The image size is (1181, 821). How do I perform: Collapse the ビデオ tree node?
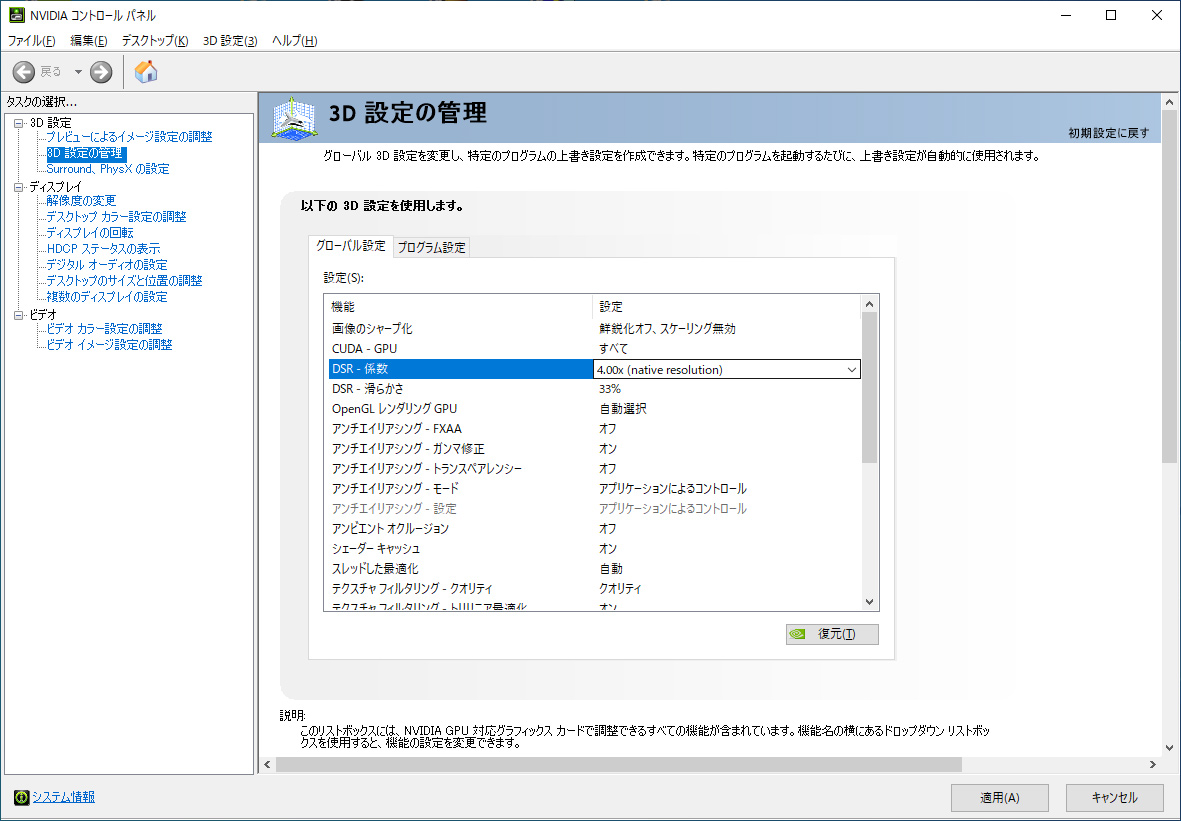pyautogui.click(x=19, y=315)
